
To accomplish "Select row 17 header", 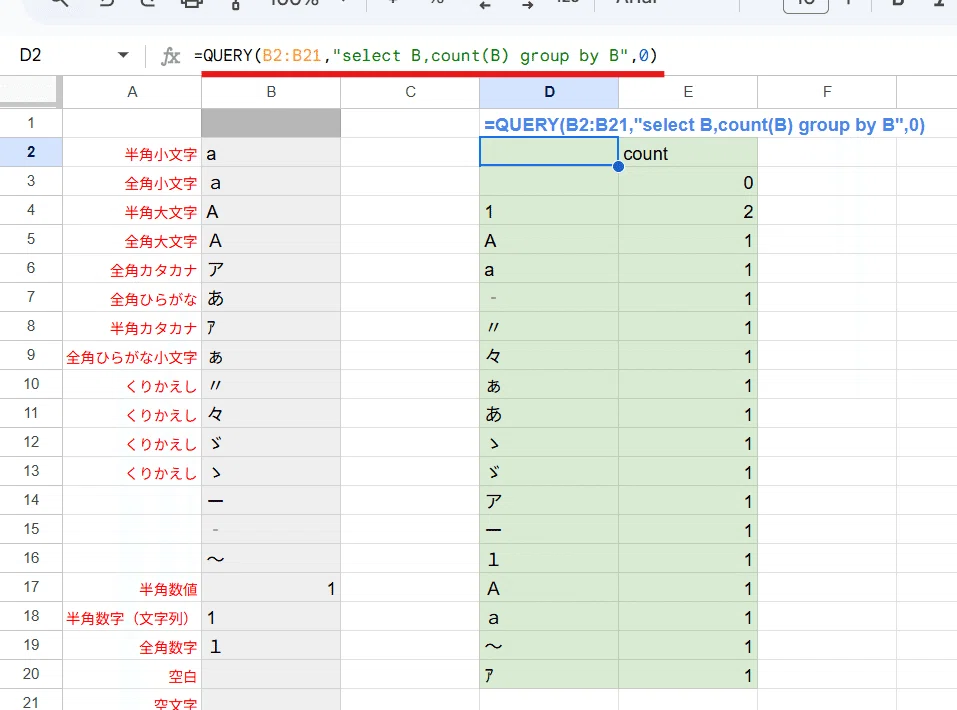I will click(31, 587).
